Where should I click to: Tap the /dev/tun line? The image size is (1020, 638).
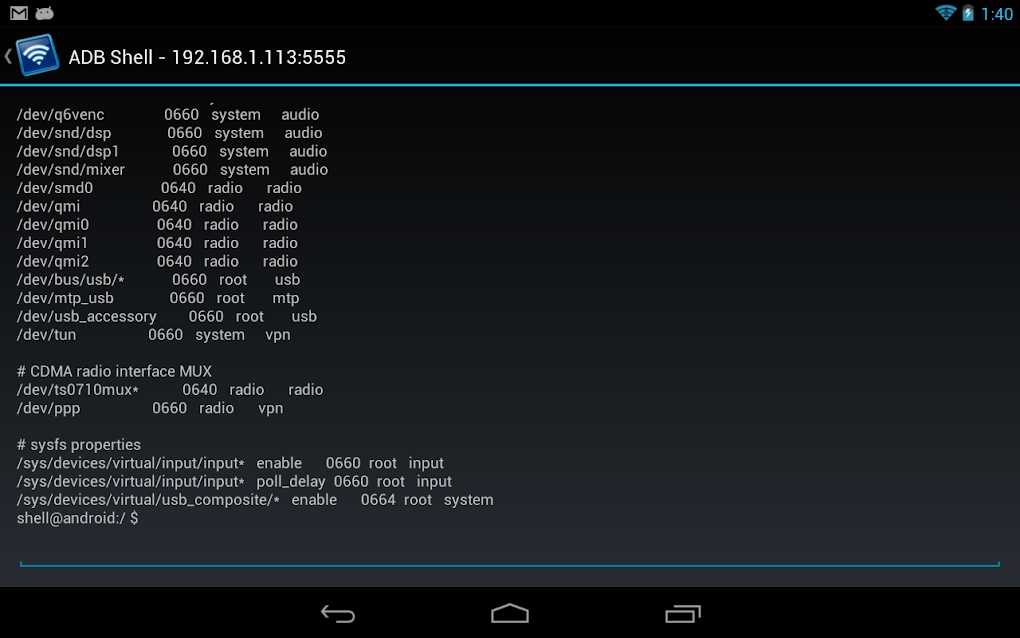(x=154, y=334)
